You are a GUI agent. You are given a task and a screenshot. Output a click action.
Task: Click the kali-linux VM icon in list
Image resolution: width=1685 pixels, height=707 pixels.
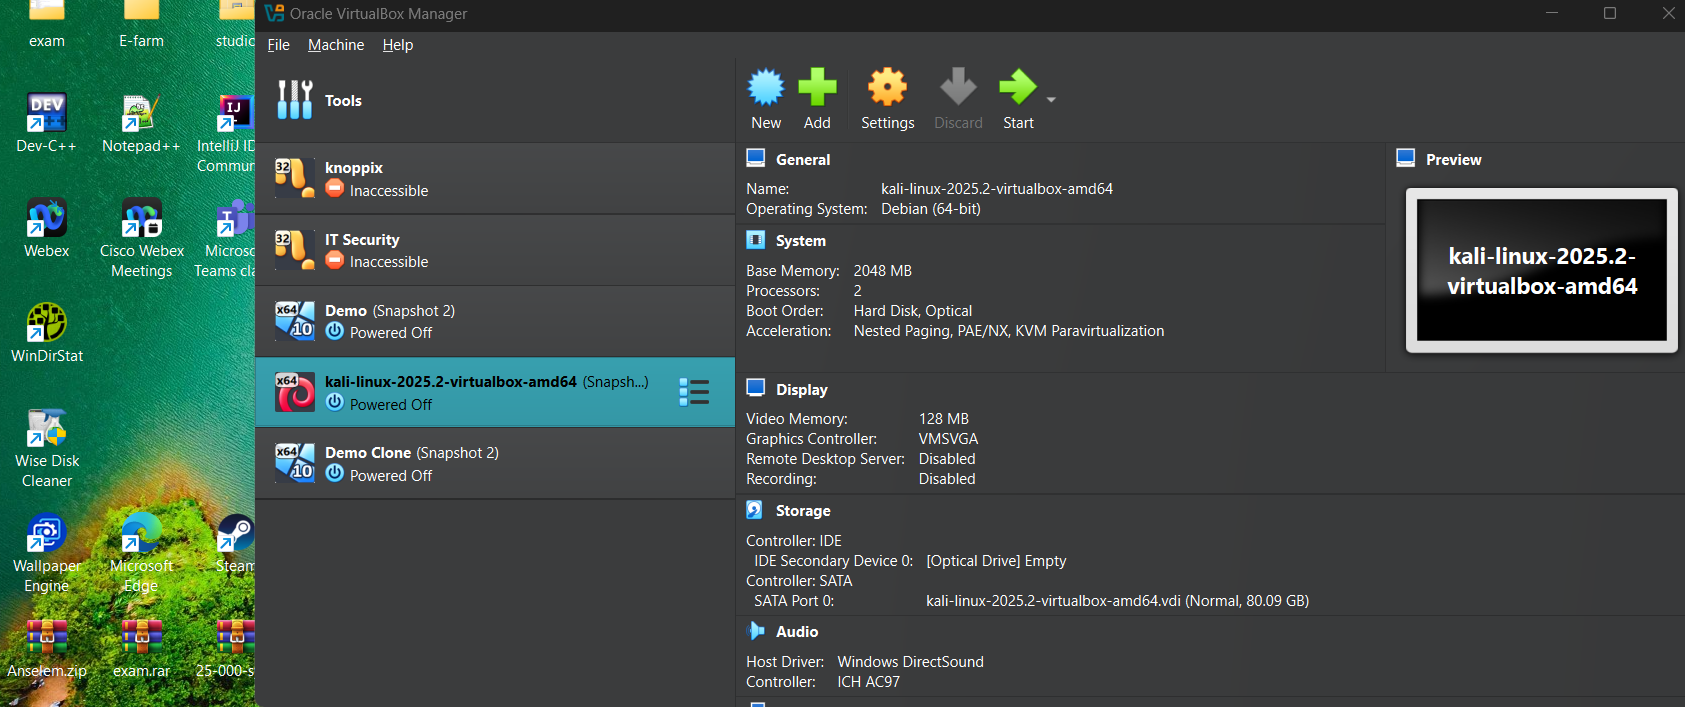point(295,393)
